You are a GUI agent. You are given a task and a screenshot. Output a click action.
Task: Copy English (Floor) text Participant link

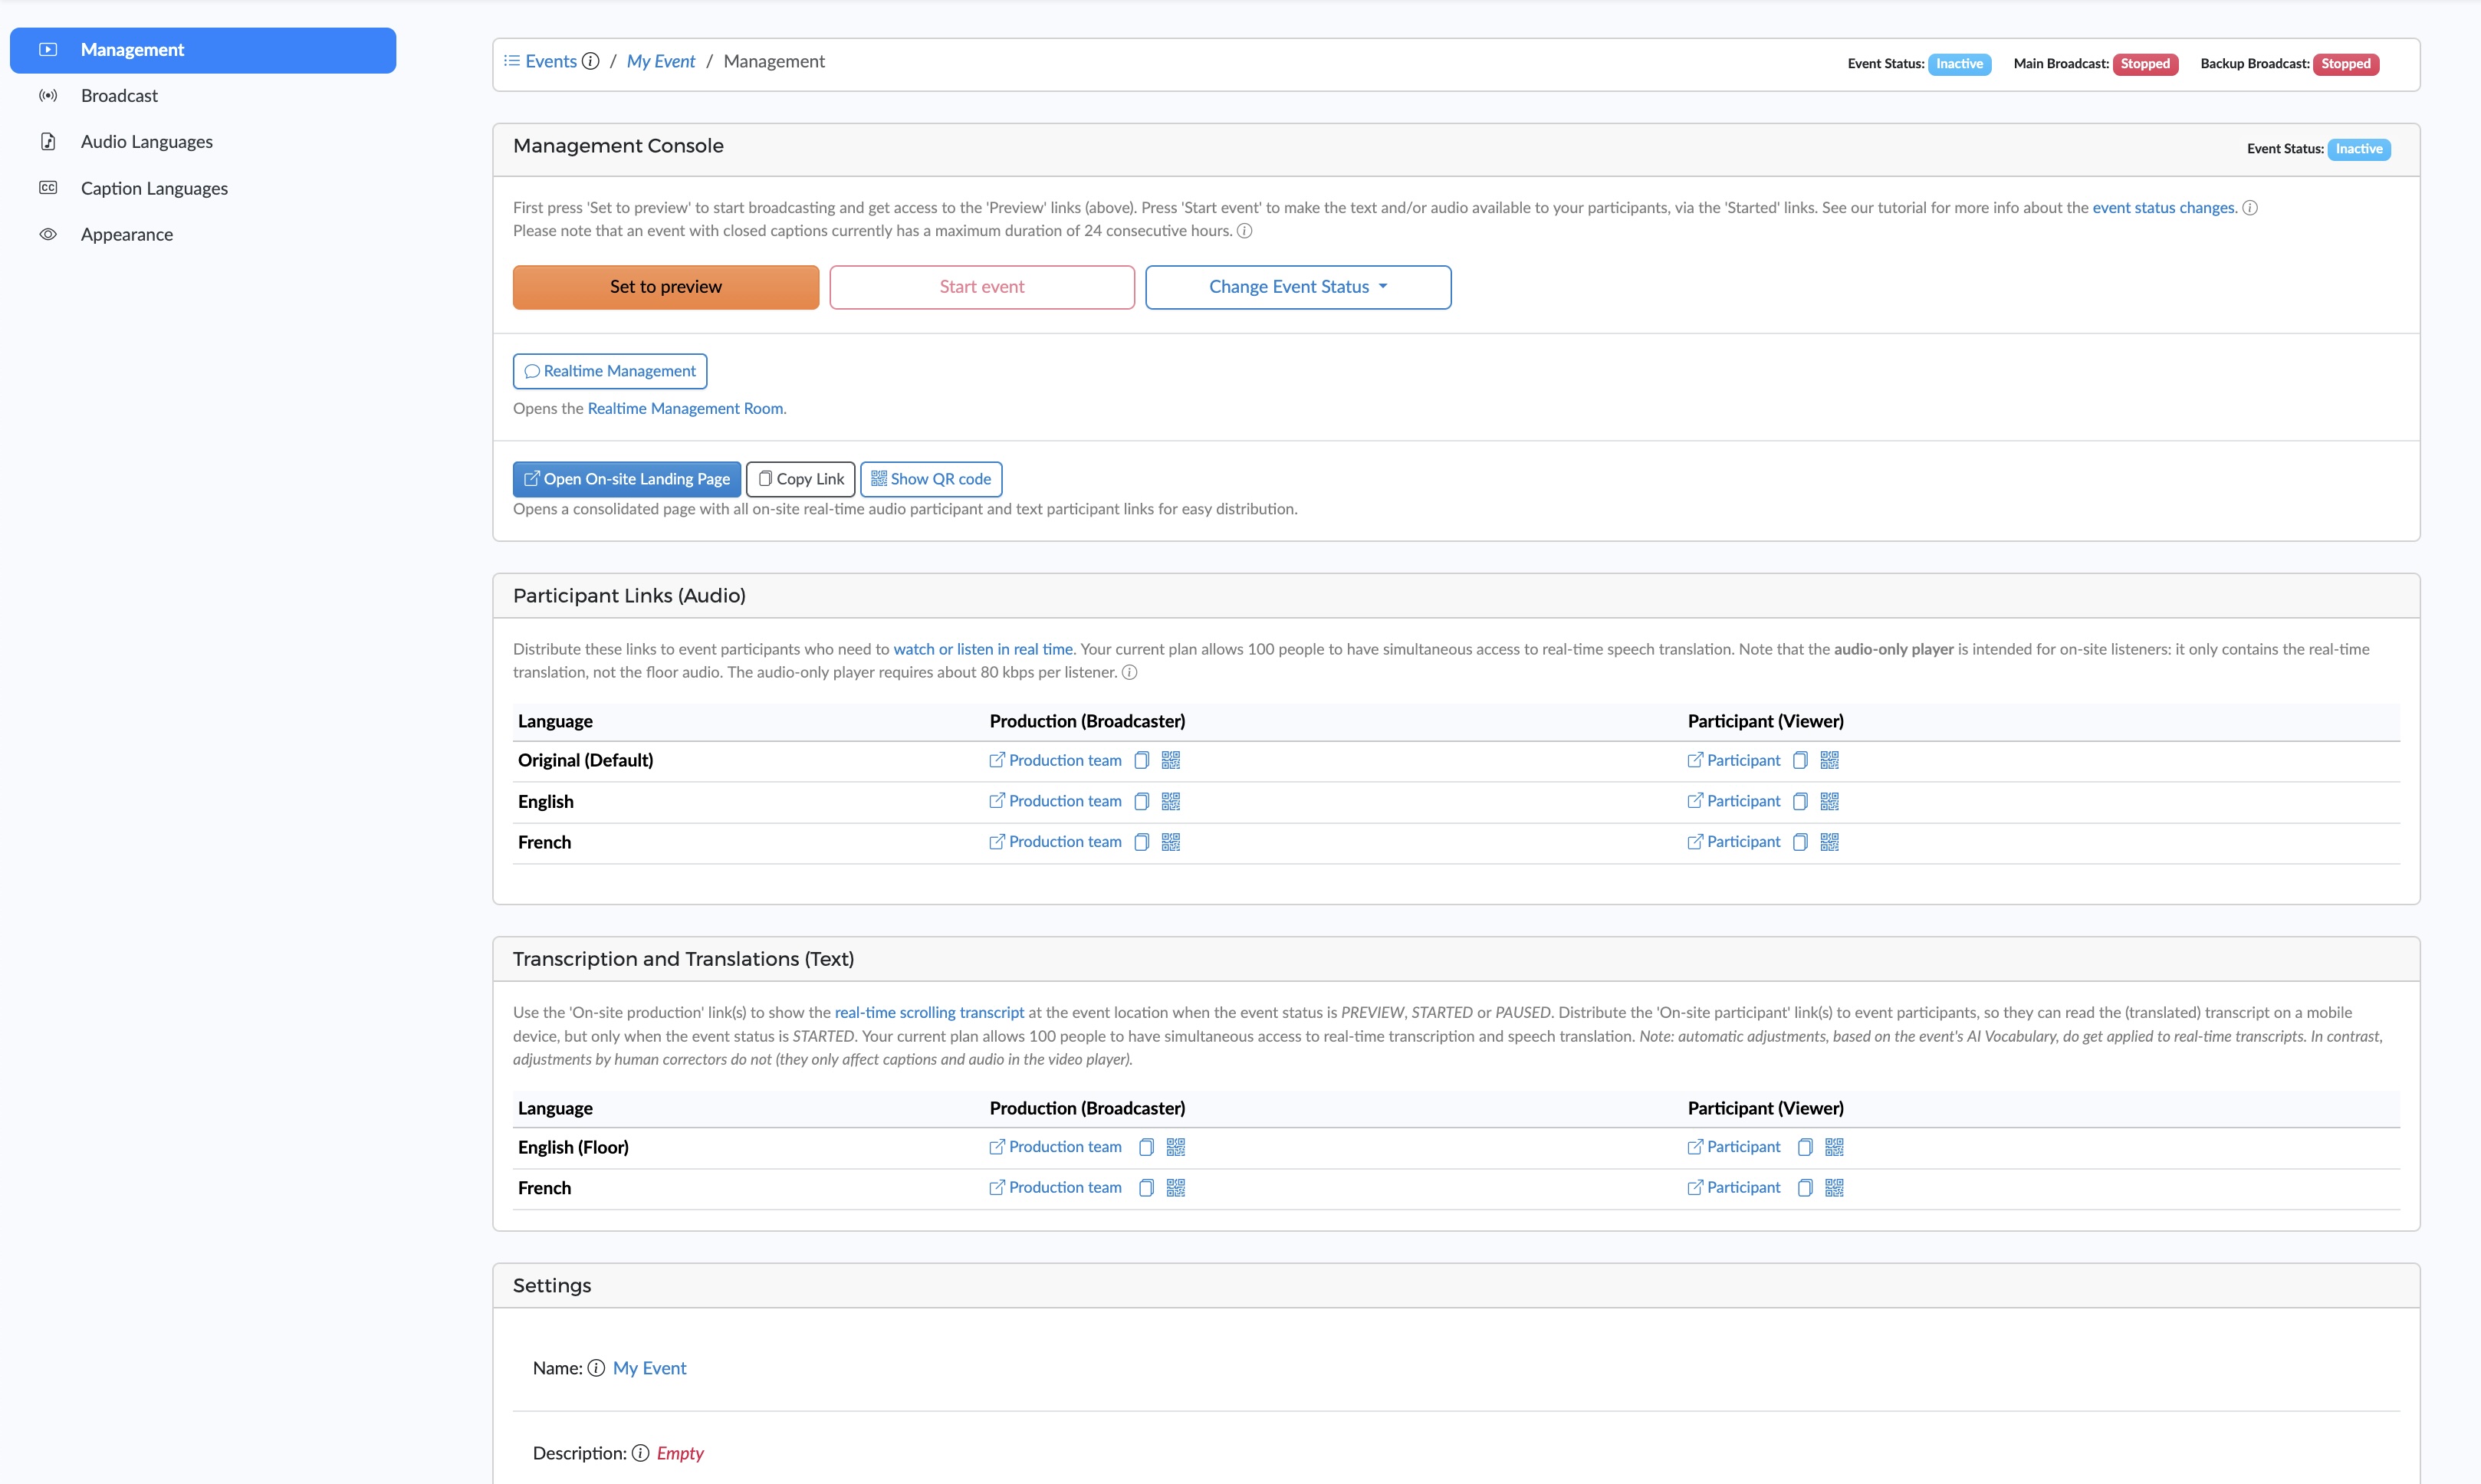pyautogui.click(x=1805, y=1147)
